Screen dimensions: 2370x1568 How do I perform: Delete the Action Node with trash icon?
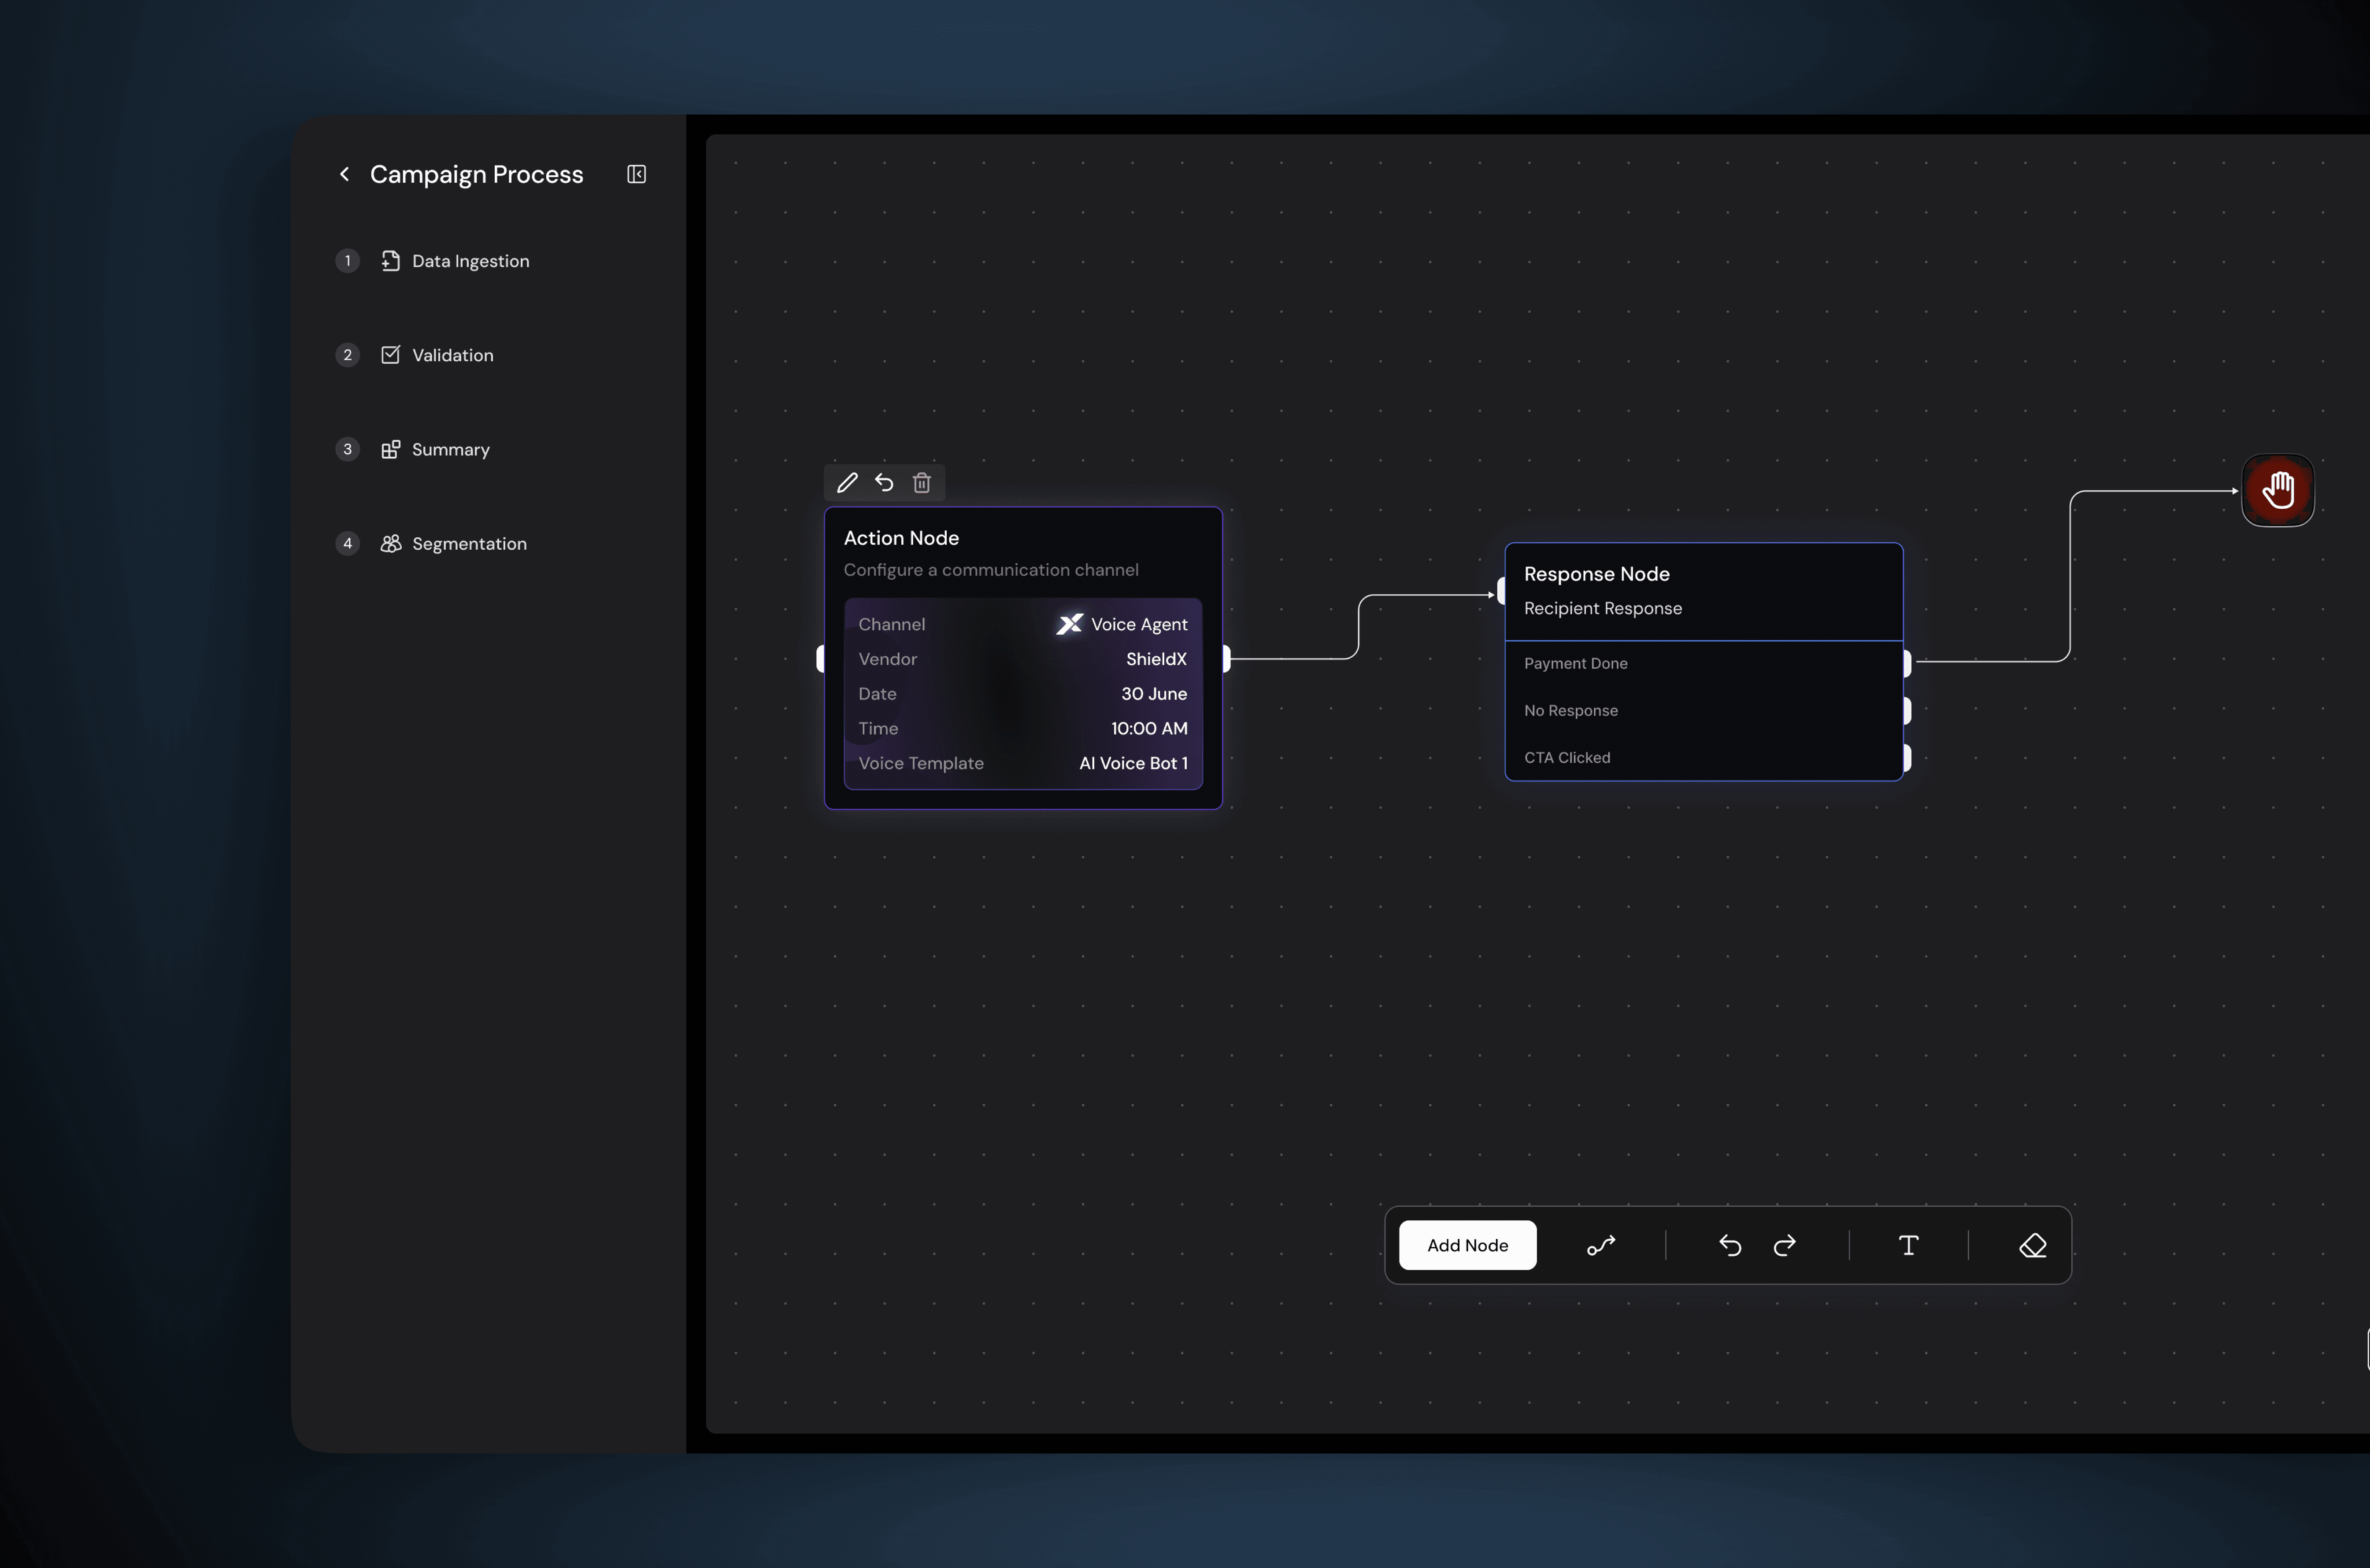tap(922, 483)
